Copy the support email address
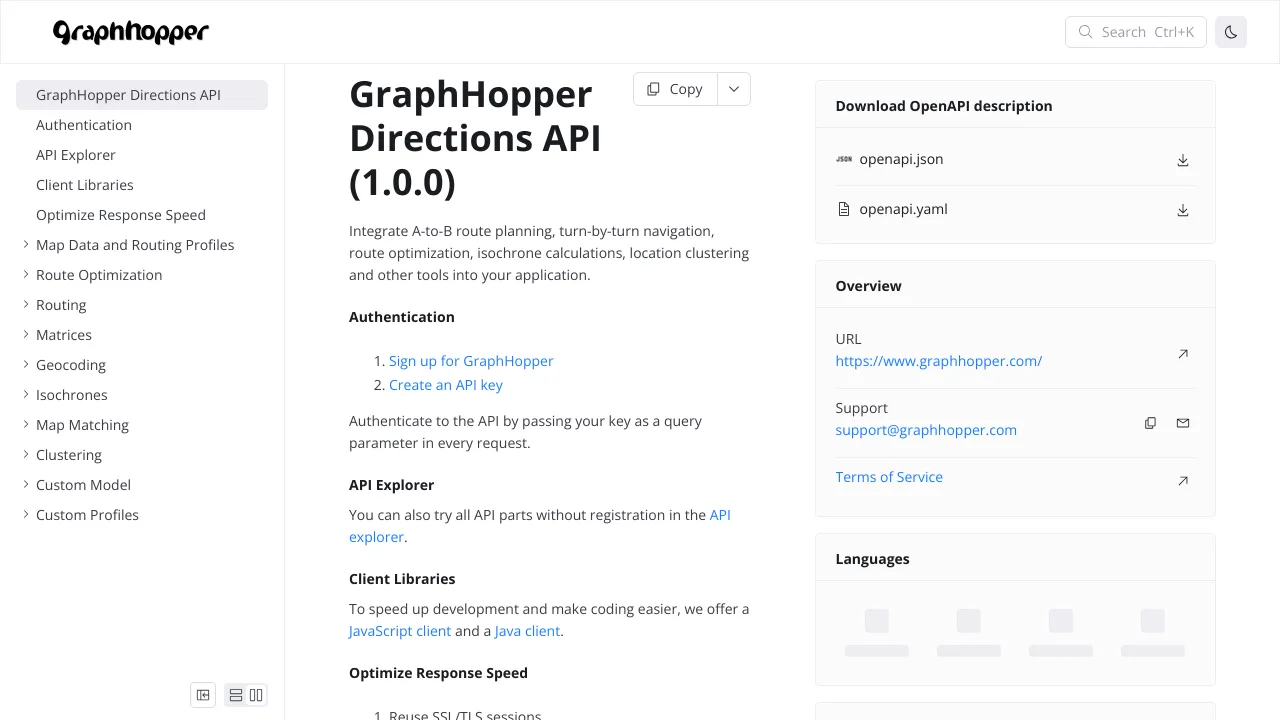1280x720 pixels. pos(1150,423)
